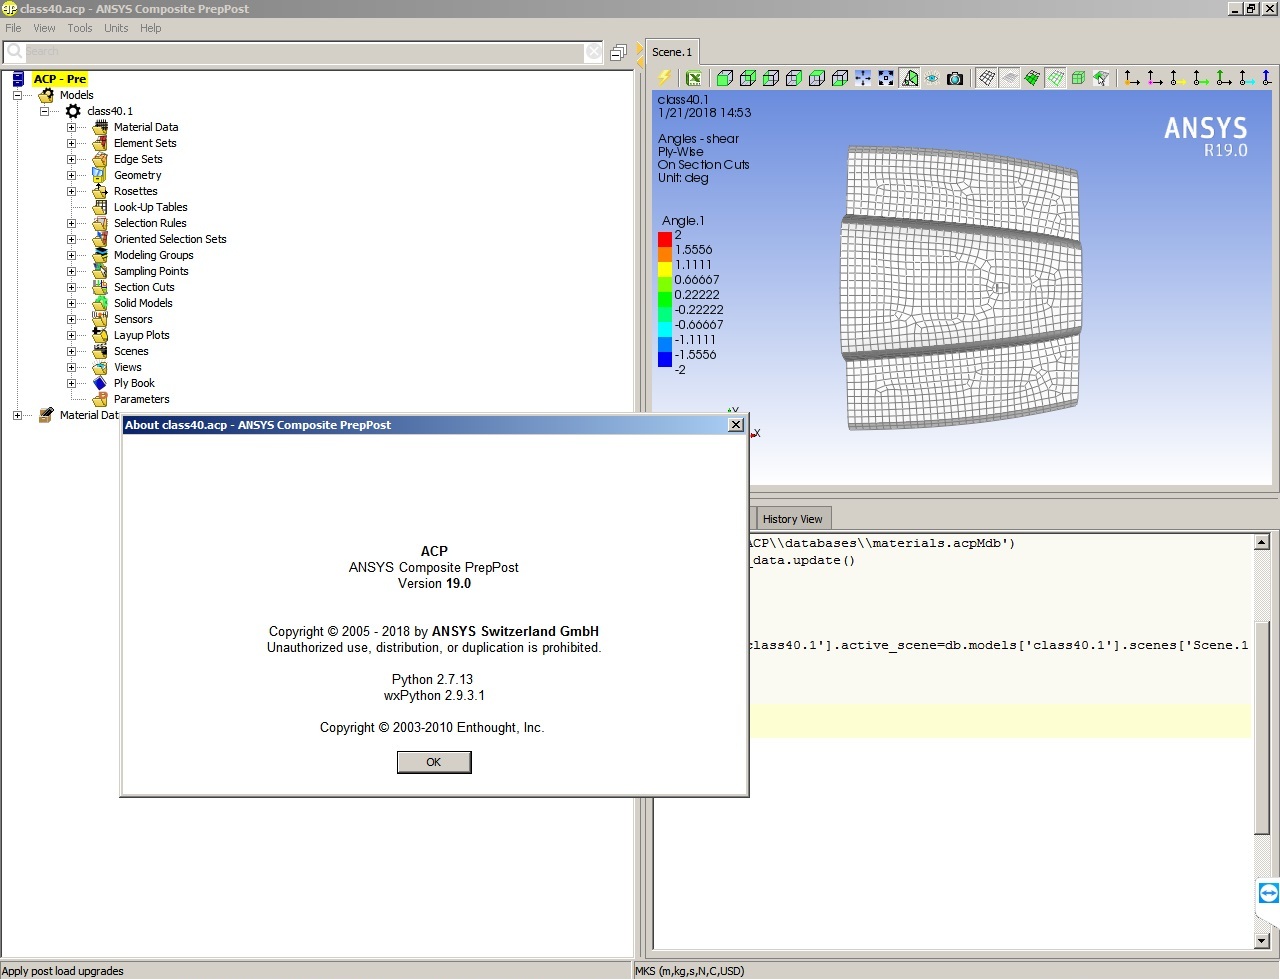This screenshot has height=979, width=1280.
Task: Collapse the class40.1 model node
Action: (x=44, y=111)
